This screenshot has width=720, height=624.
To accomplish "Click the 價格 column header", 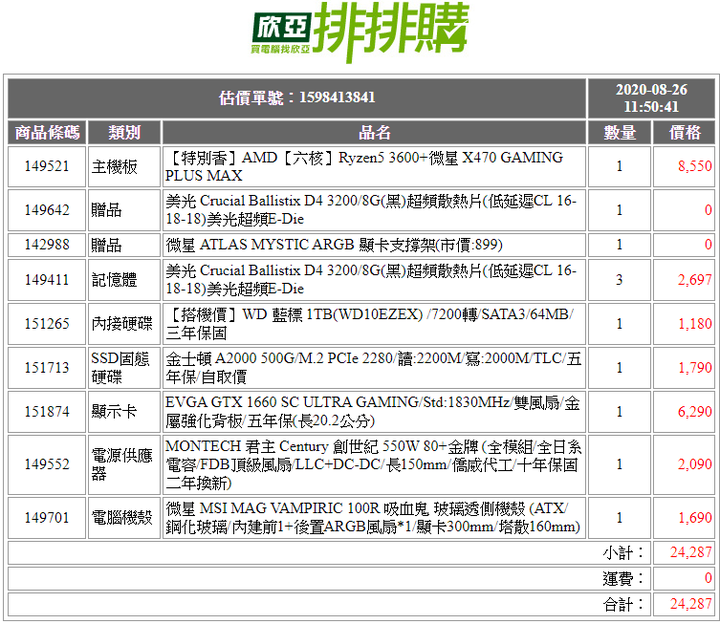I will pos(684,133).
